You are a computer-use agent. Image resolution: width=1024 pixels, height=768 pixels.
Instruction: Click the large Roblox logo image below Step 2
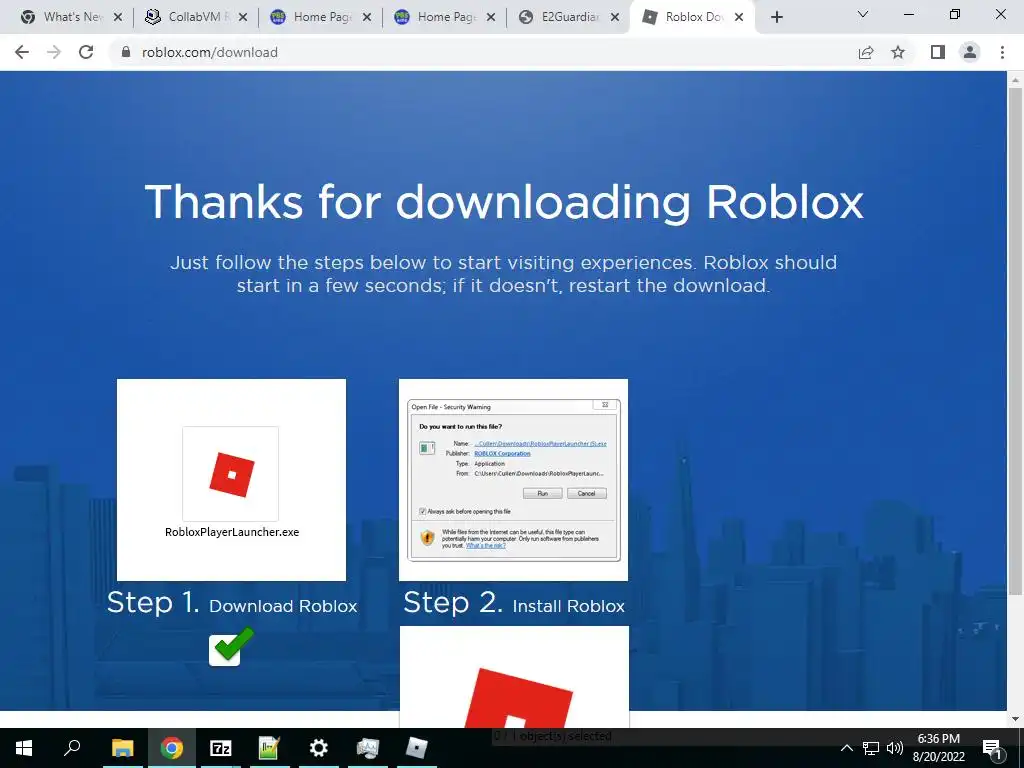pyautogui.click(x=514, y=677)
